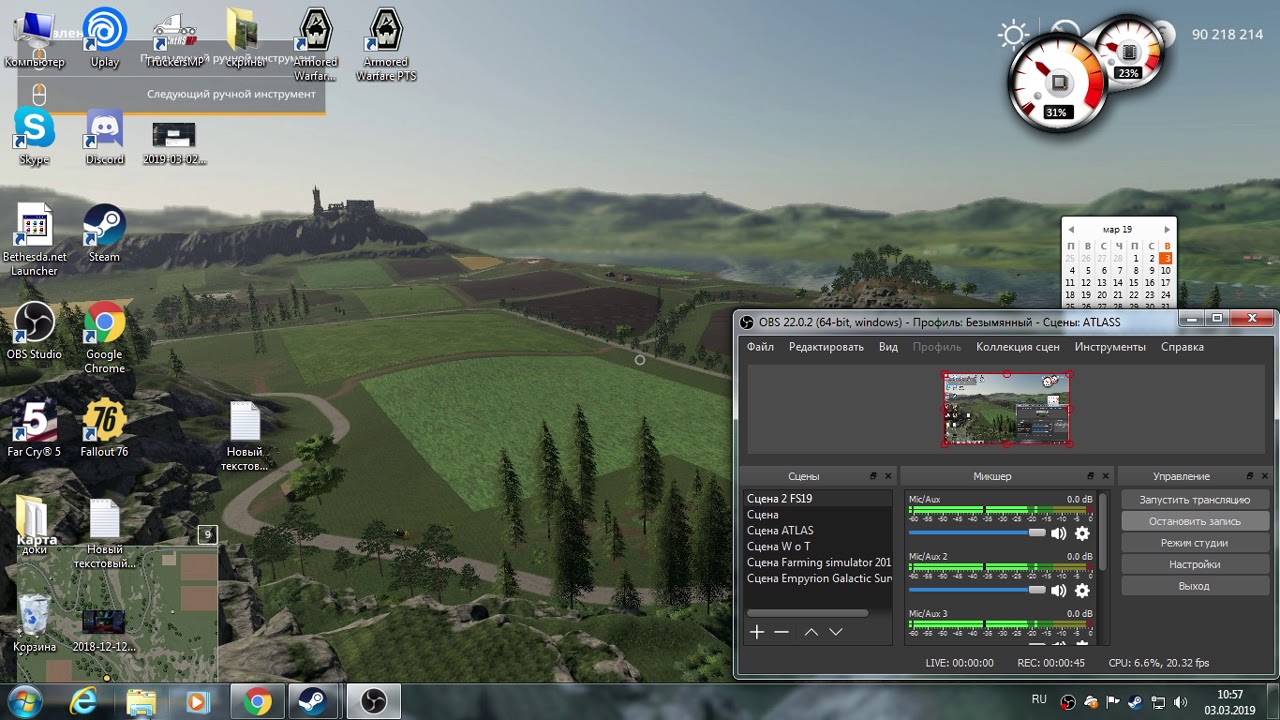Undock the Управление panel
This screenshot has height=720, width=1280.
[x=1250, y=476]
